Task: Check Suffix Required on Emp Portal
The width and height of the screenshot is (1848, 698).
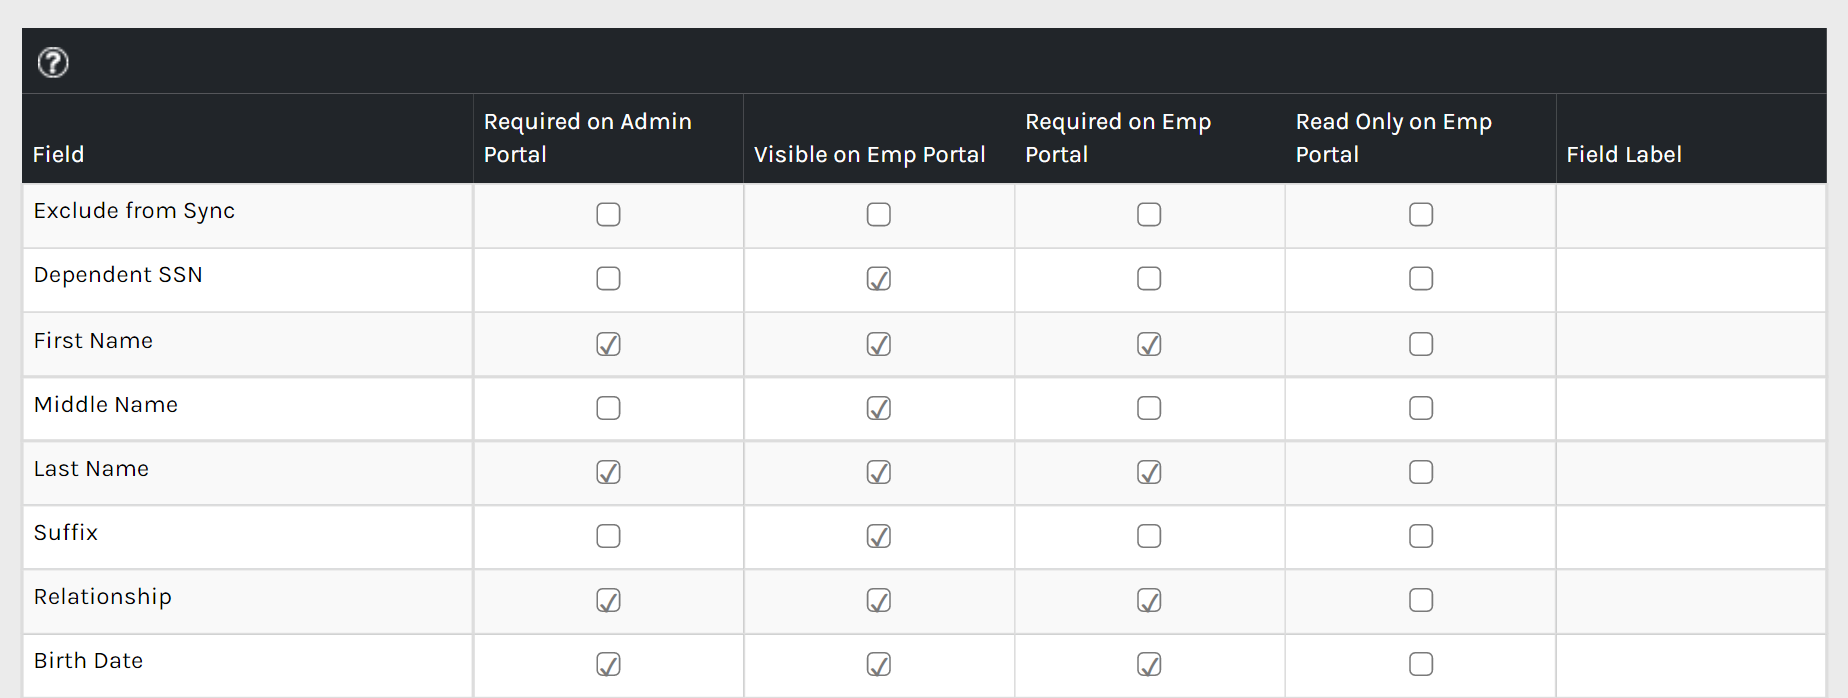Action: tap(1149, 536)
